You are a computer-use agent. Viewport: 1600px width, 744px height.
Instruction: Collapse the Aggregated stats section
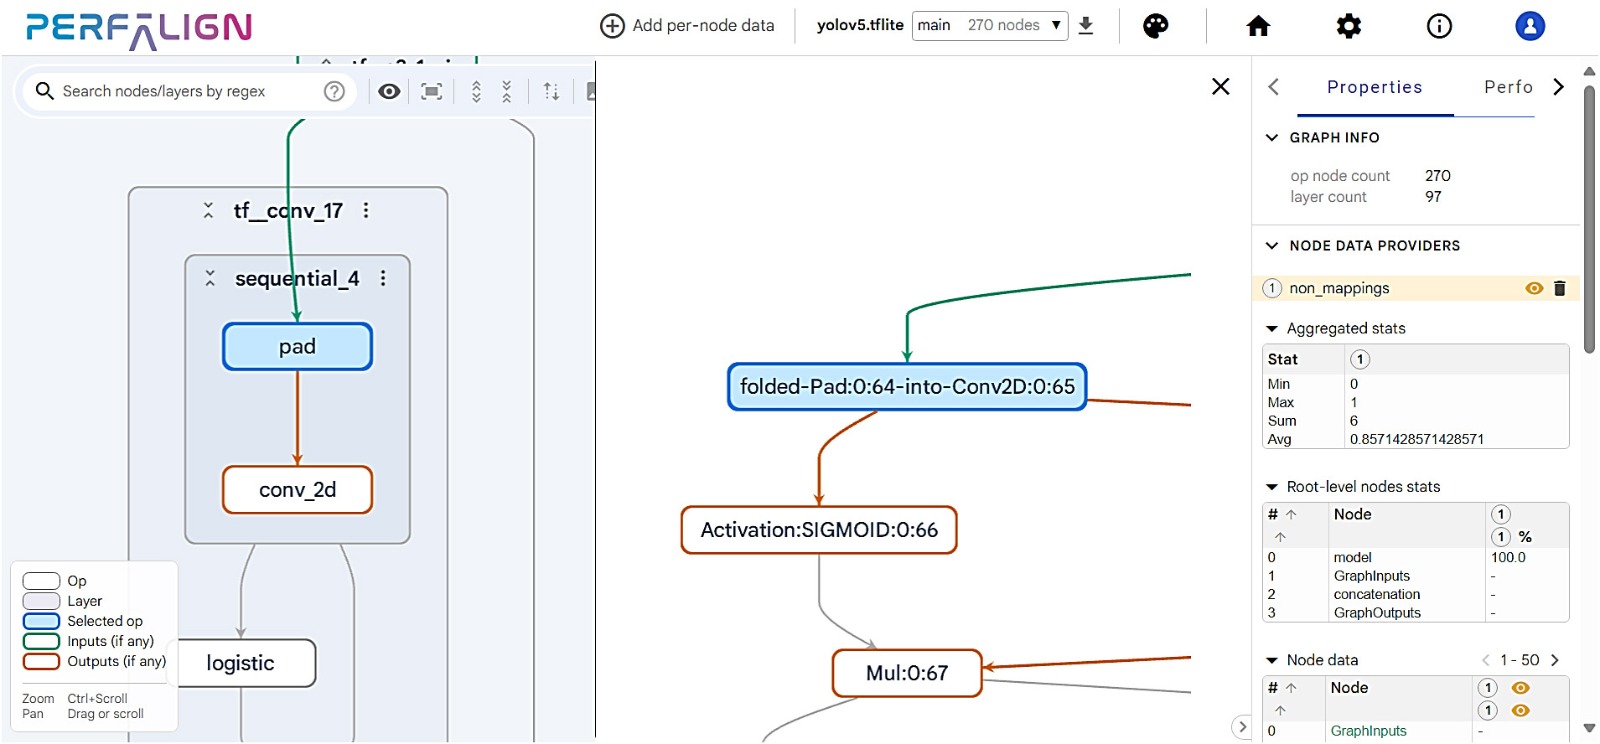click(x=1272, y=328)
